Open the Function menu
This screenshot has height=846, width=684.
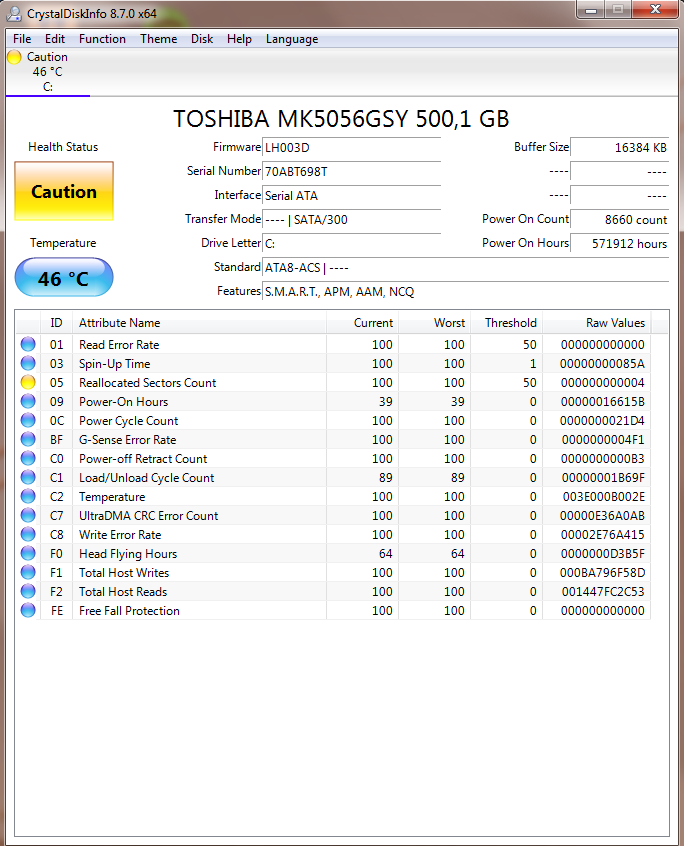click(102, 39)
